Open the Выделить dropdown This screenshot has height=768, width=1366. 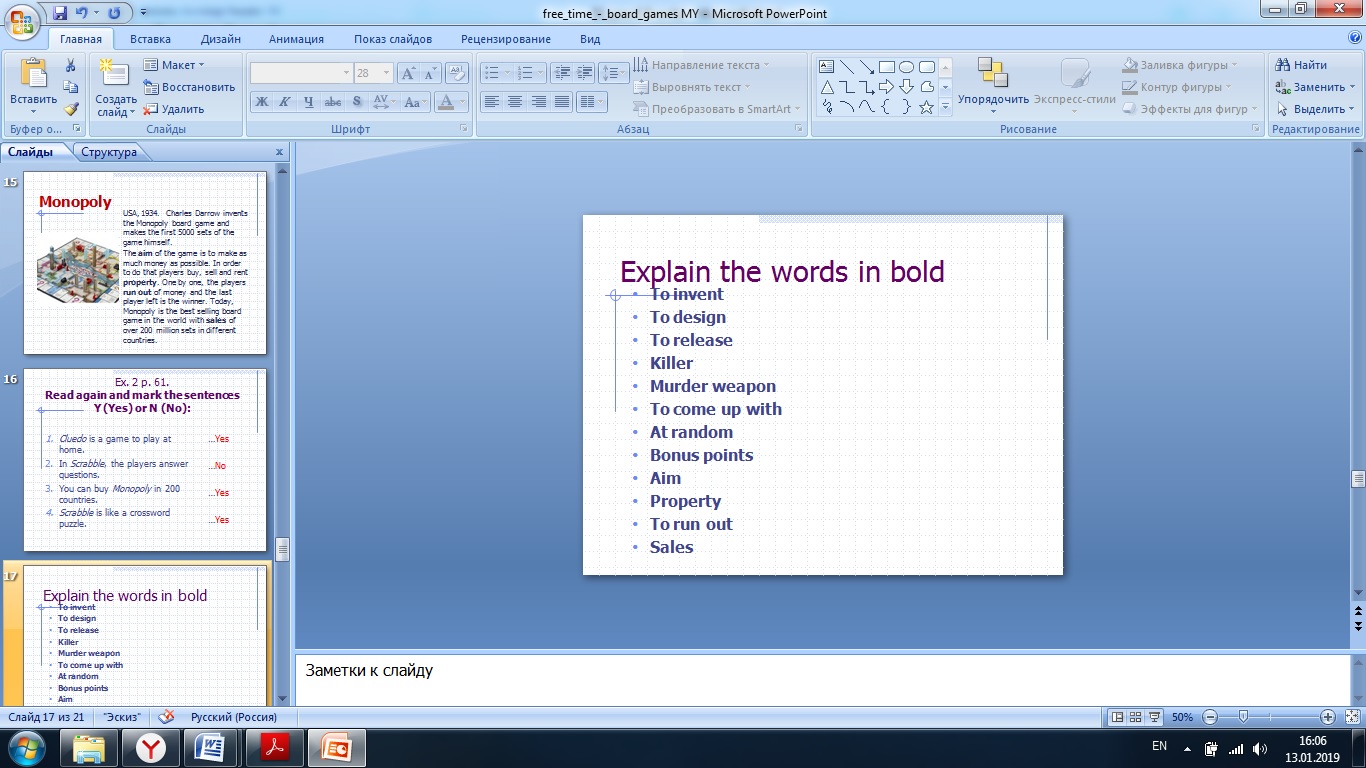(1314, 109)
